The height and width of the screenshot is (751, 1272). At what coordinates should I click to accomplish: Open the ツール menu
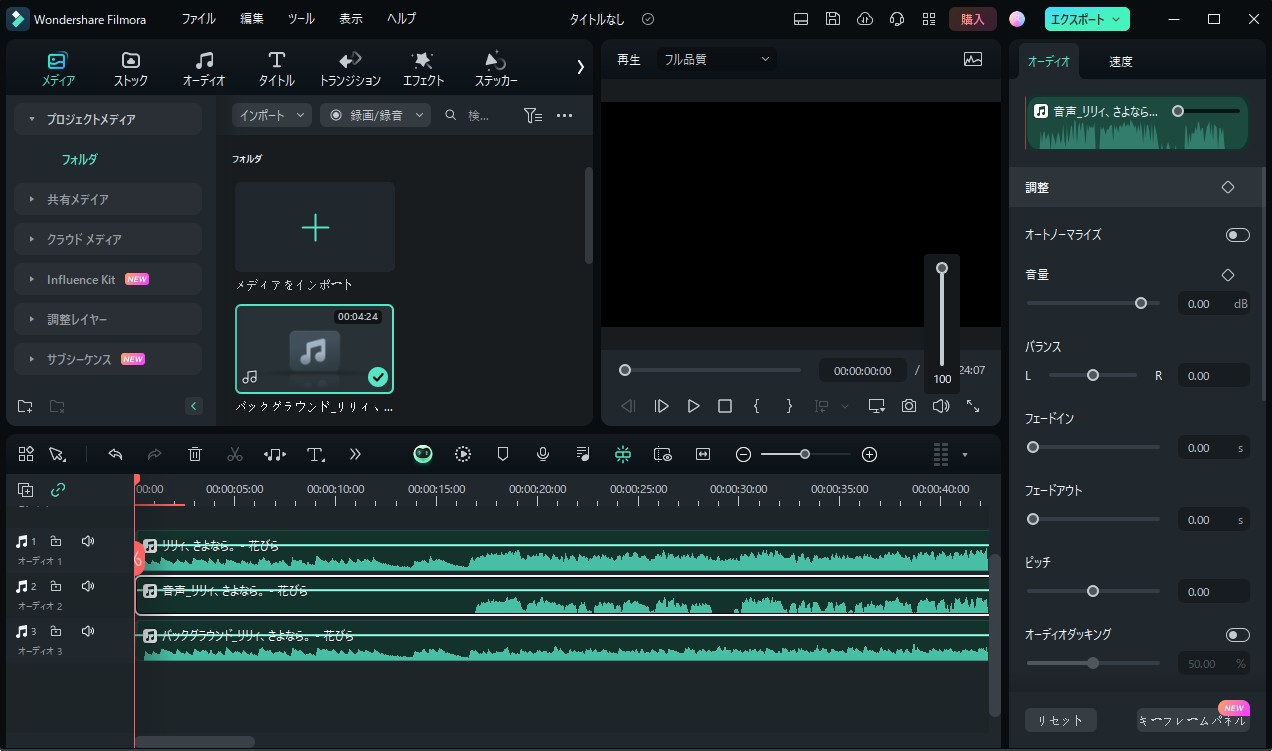click(301, 19)
